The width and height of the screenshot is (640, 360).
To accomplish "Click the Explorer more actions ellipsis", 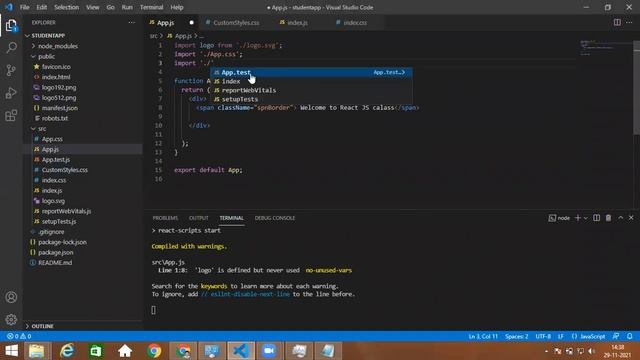I will (x=131, y=22).
